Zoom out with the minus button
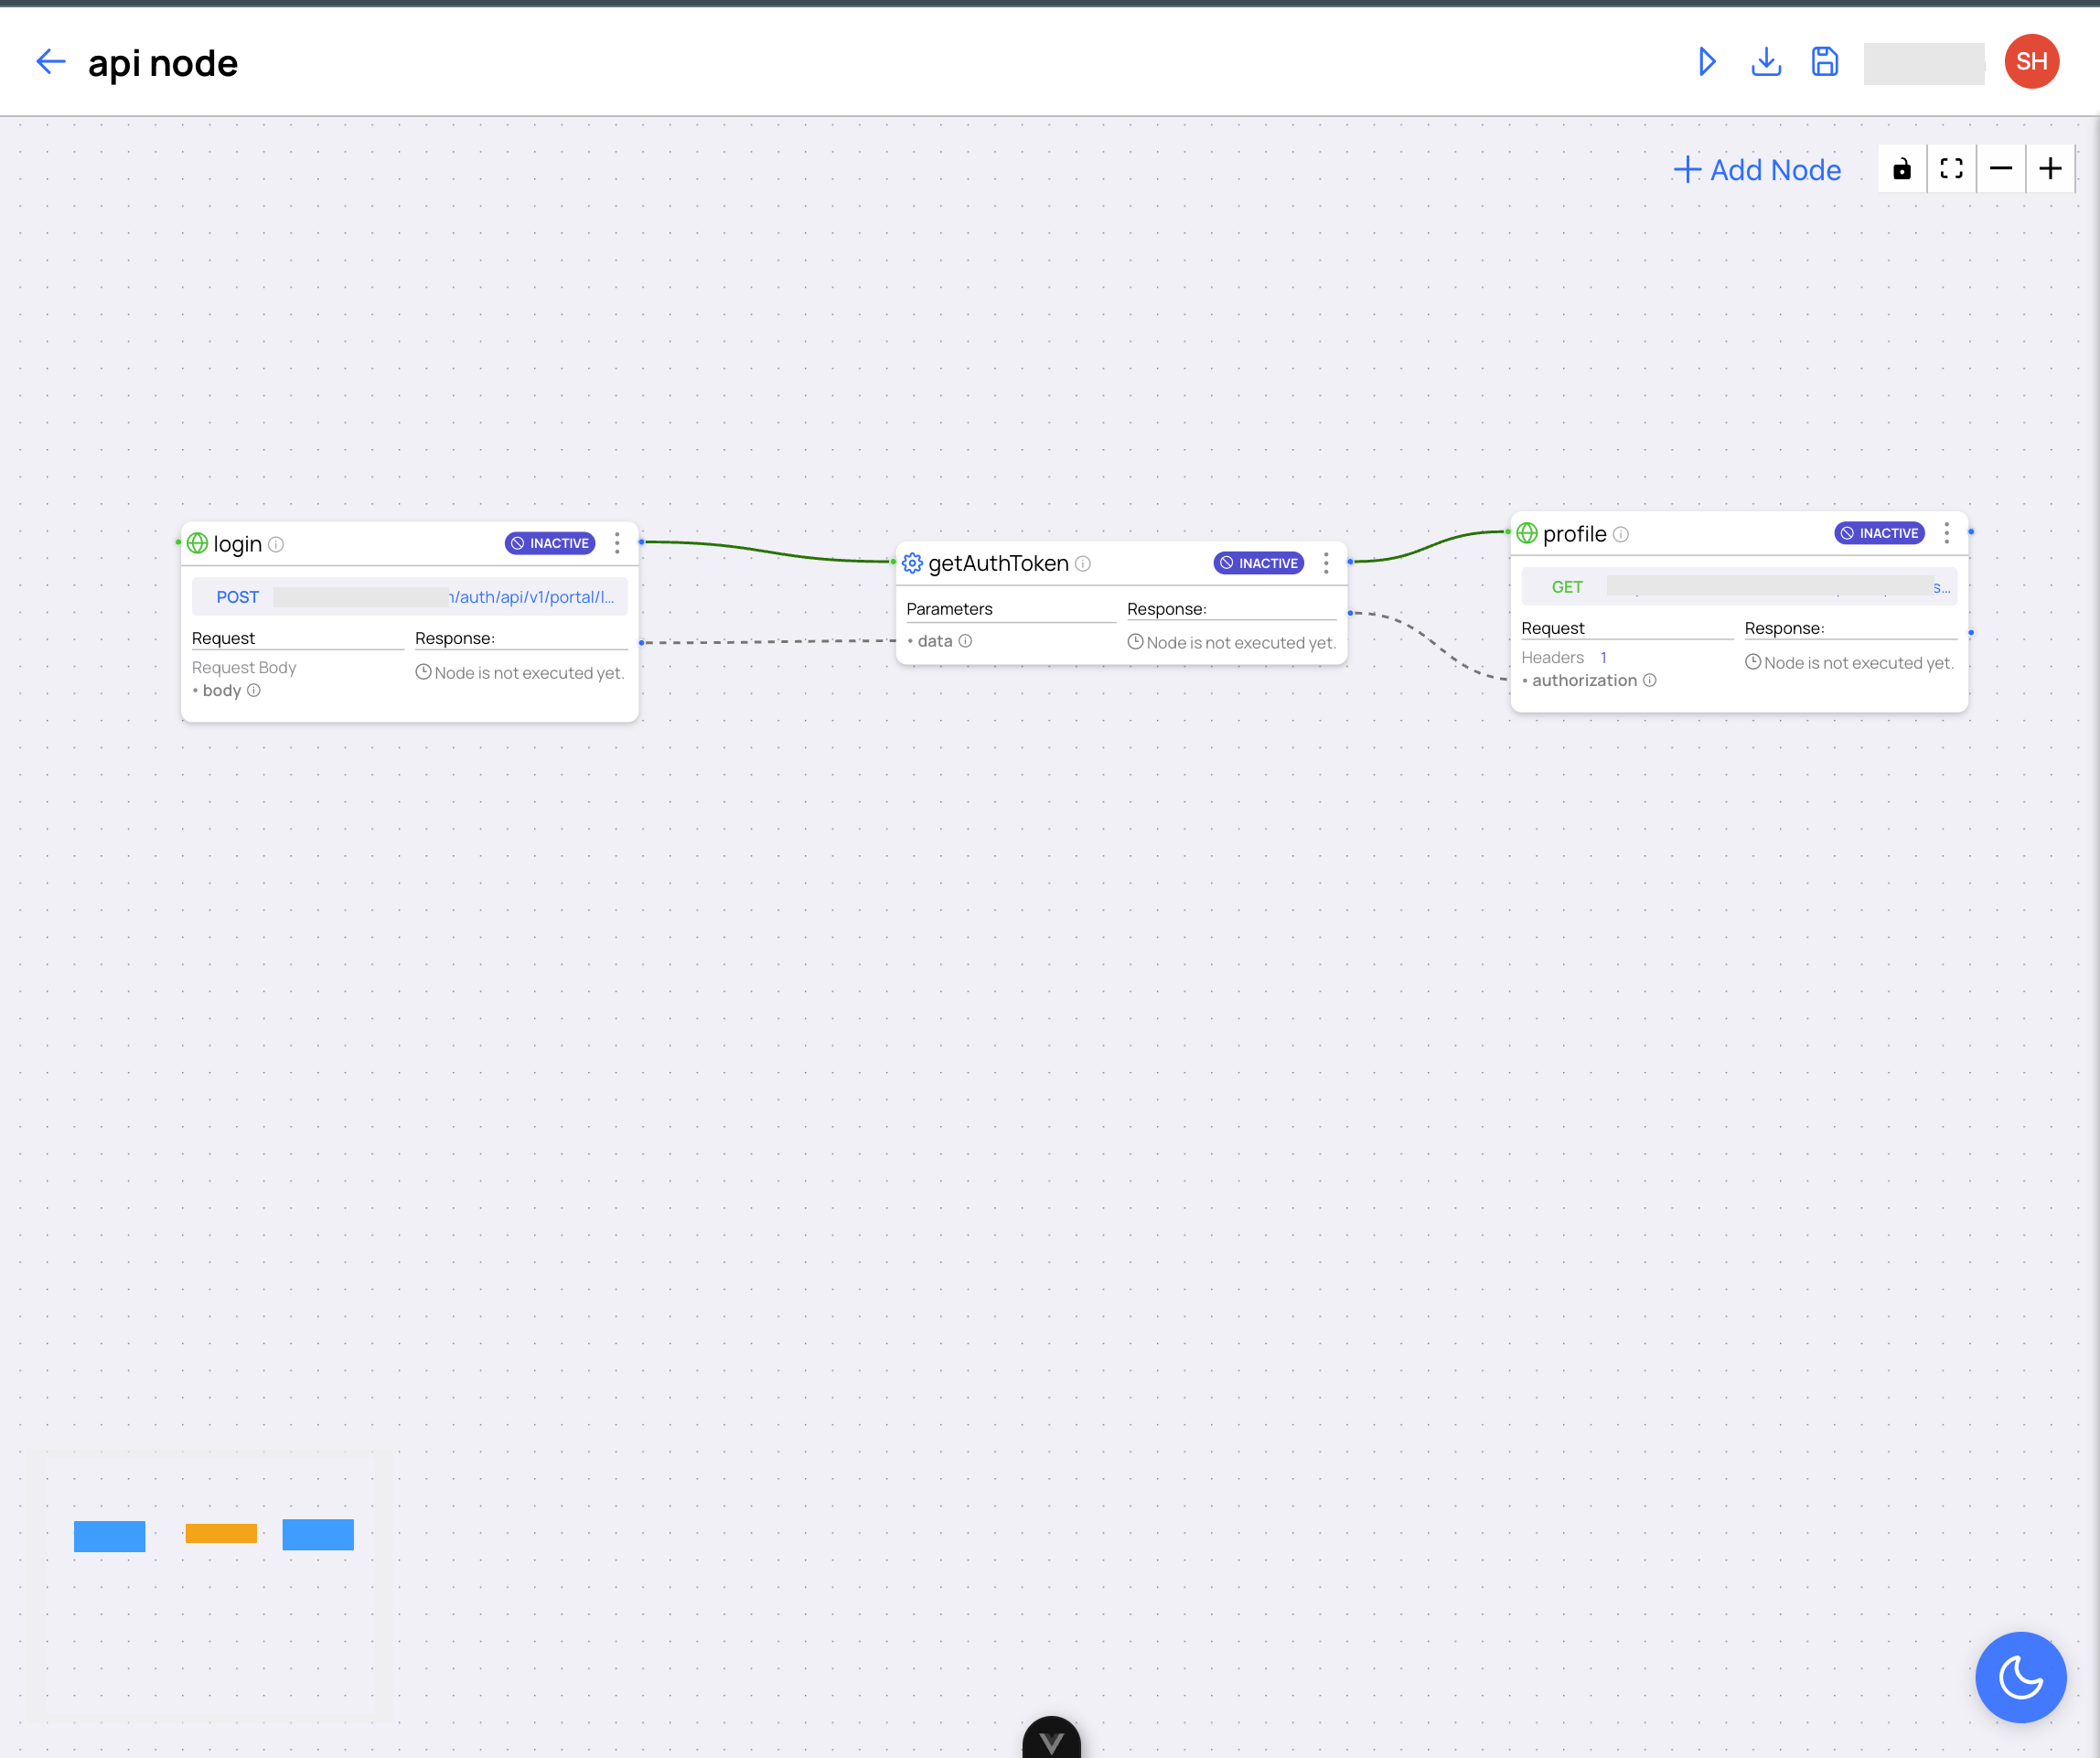Screen dimensions: 2100x1758 [2001, 169]
